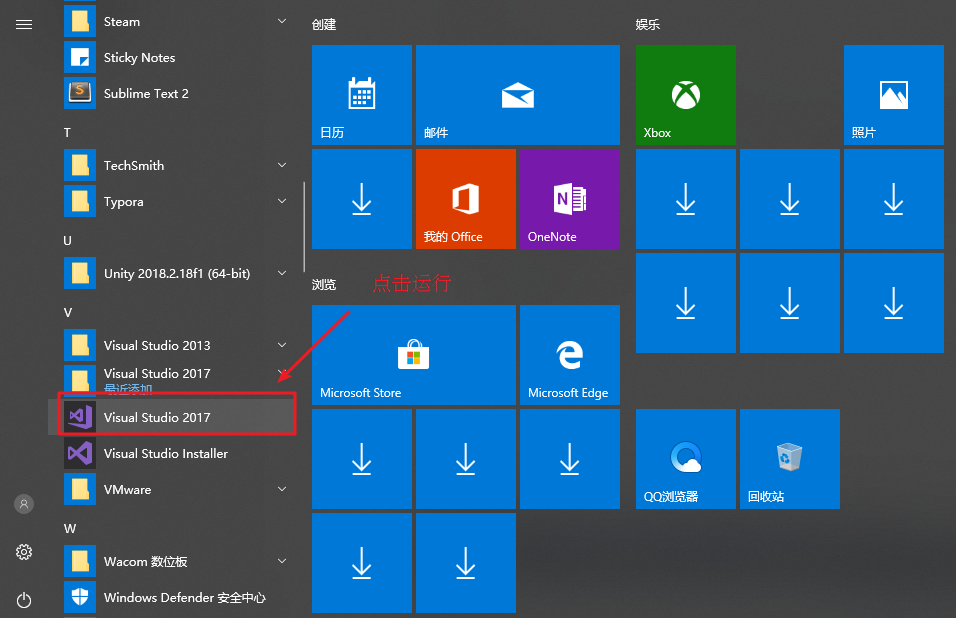Open the 日历 calendar tile
Image resolution: width=956 pixels, height=618 pixels.
[361, 95]
